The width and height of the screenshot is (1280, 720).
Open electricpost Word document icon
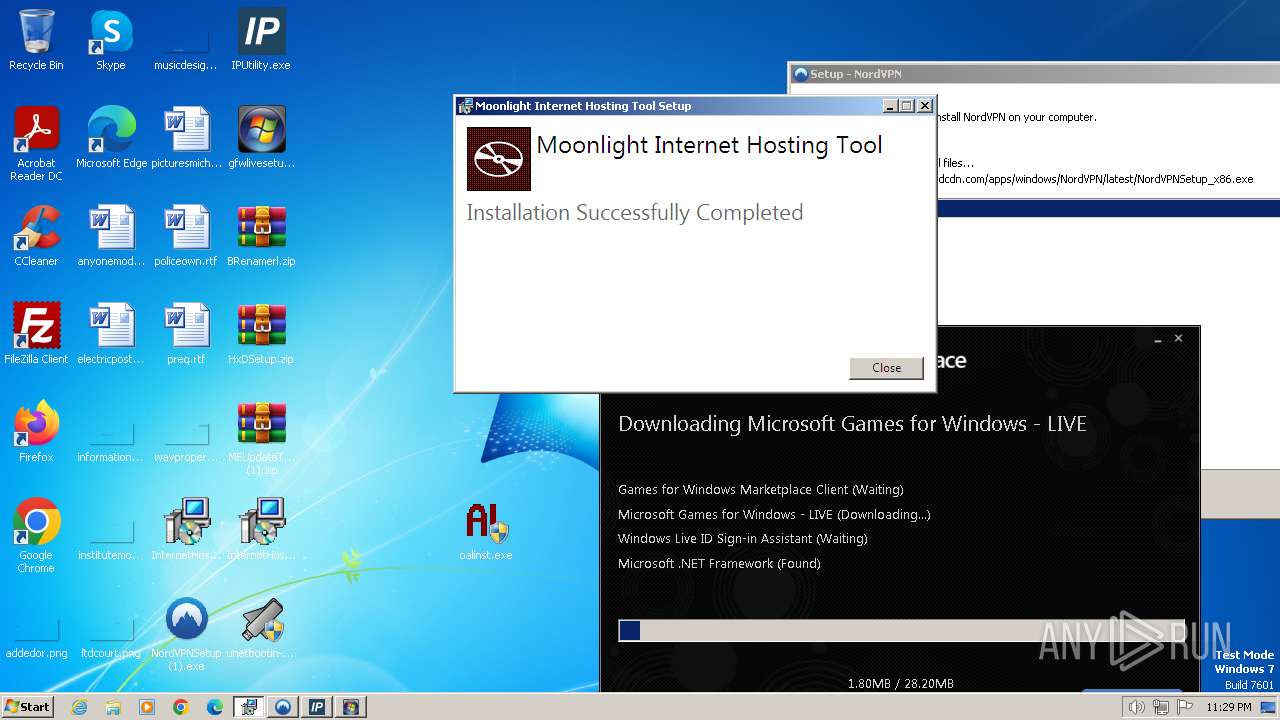click(111, 334)
